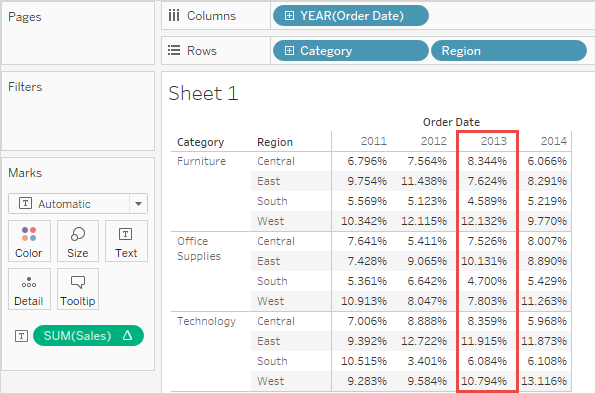This screenshot has width=596, height=394.
Task: Click the Tooltip marks card
Action: coord(78,289)
